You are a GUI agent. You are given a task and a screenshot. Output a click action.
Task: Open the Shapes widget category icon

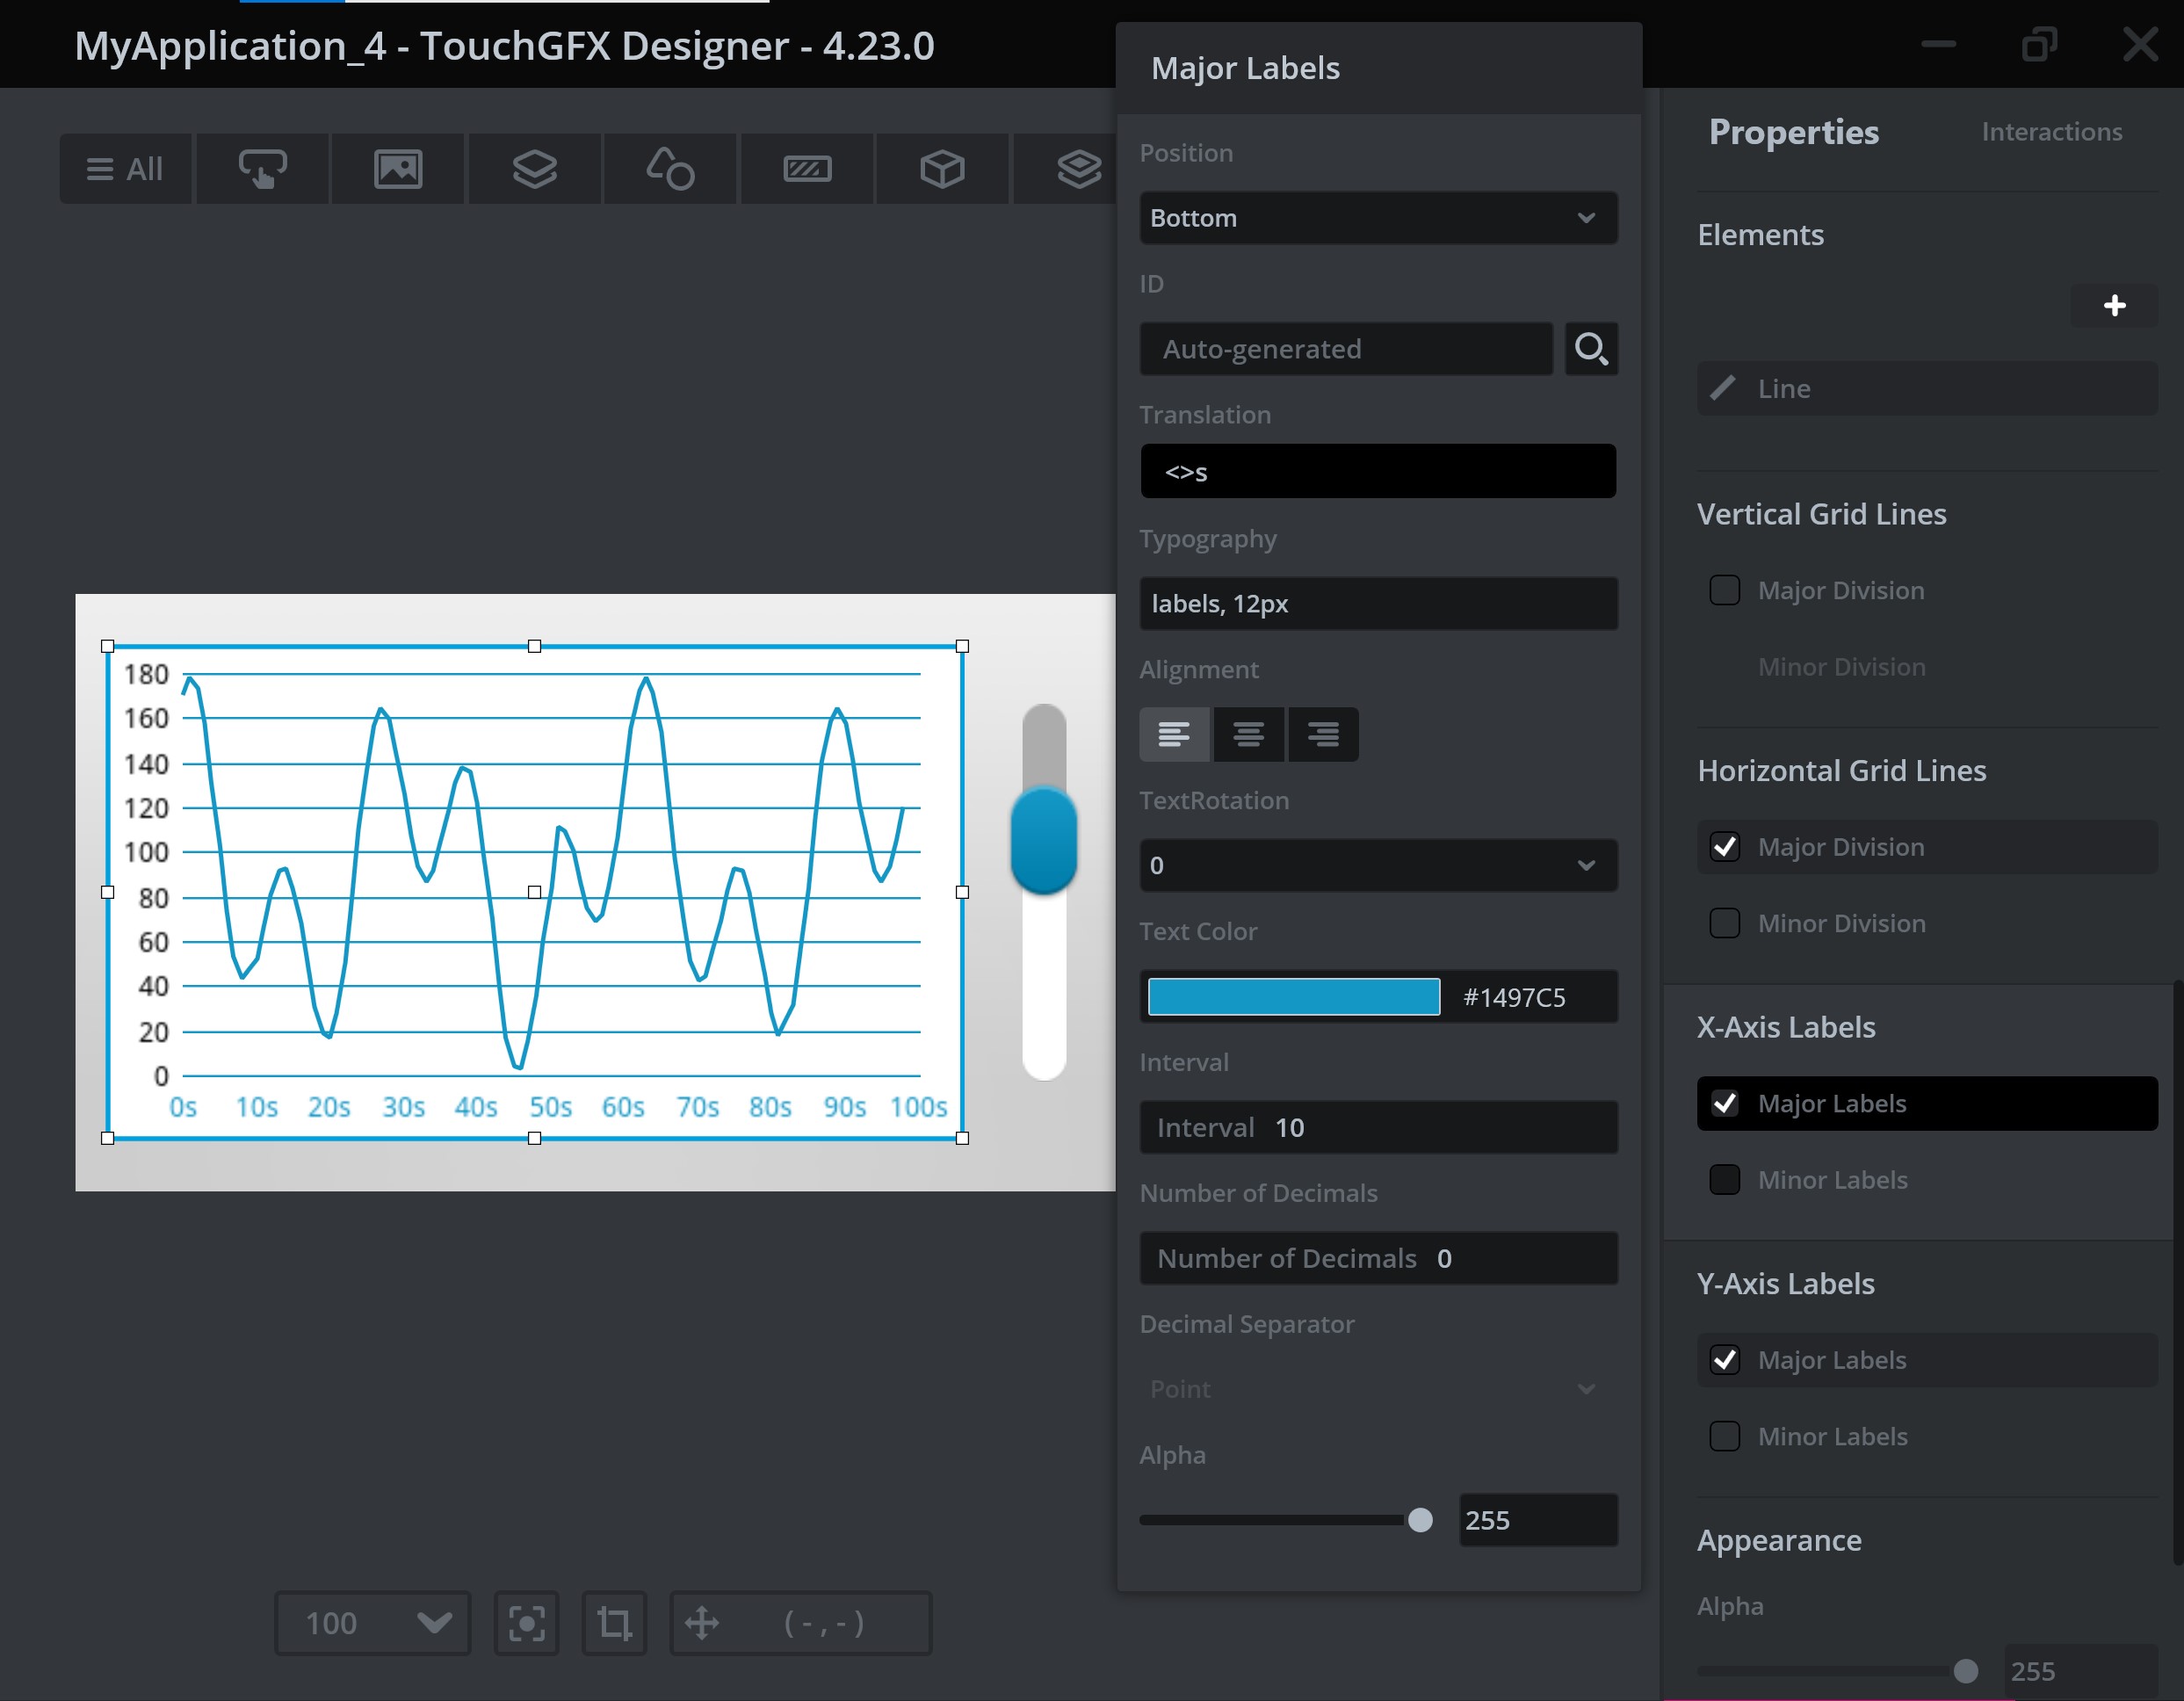click(x=670, y=169)
